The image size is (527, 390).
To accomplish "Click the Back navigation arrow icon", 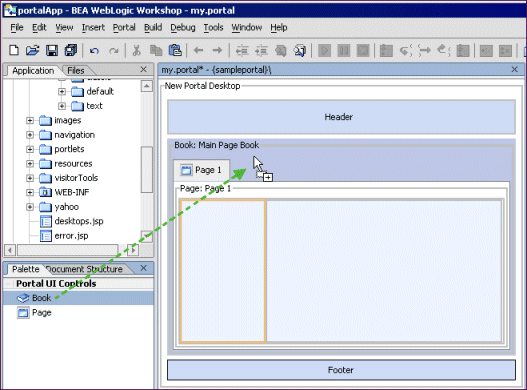I will (199, 50).
